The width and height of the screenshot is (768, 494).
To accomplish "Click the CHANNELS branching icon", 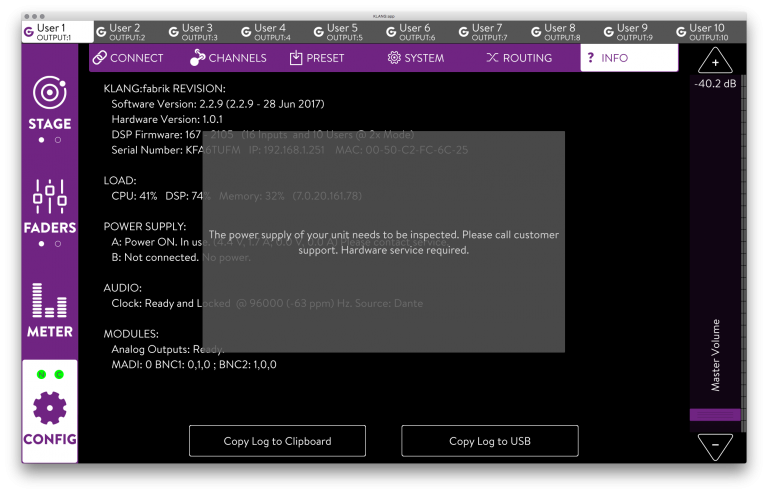I will point(197,57).
